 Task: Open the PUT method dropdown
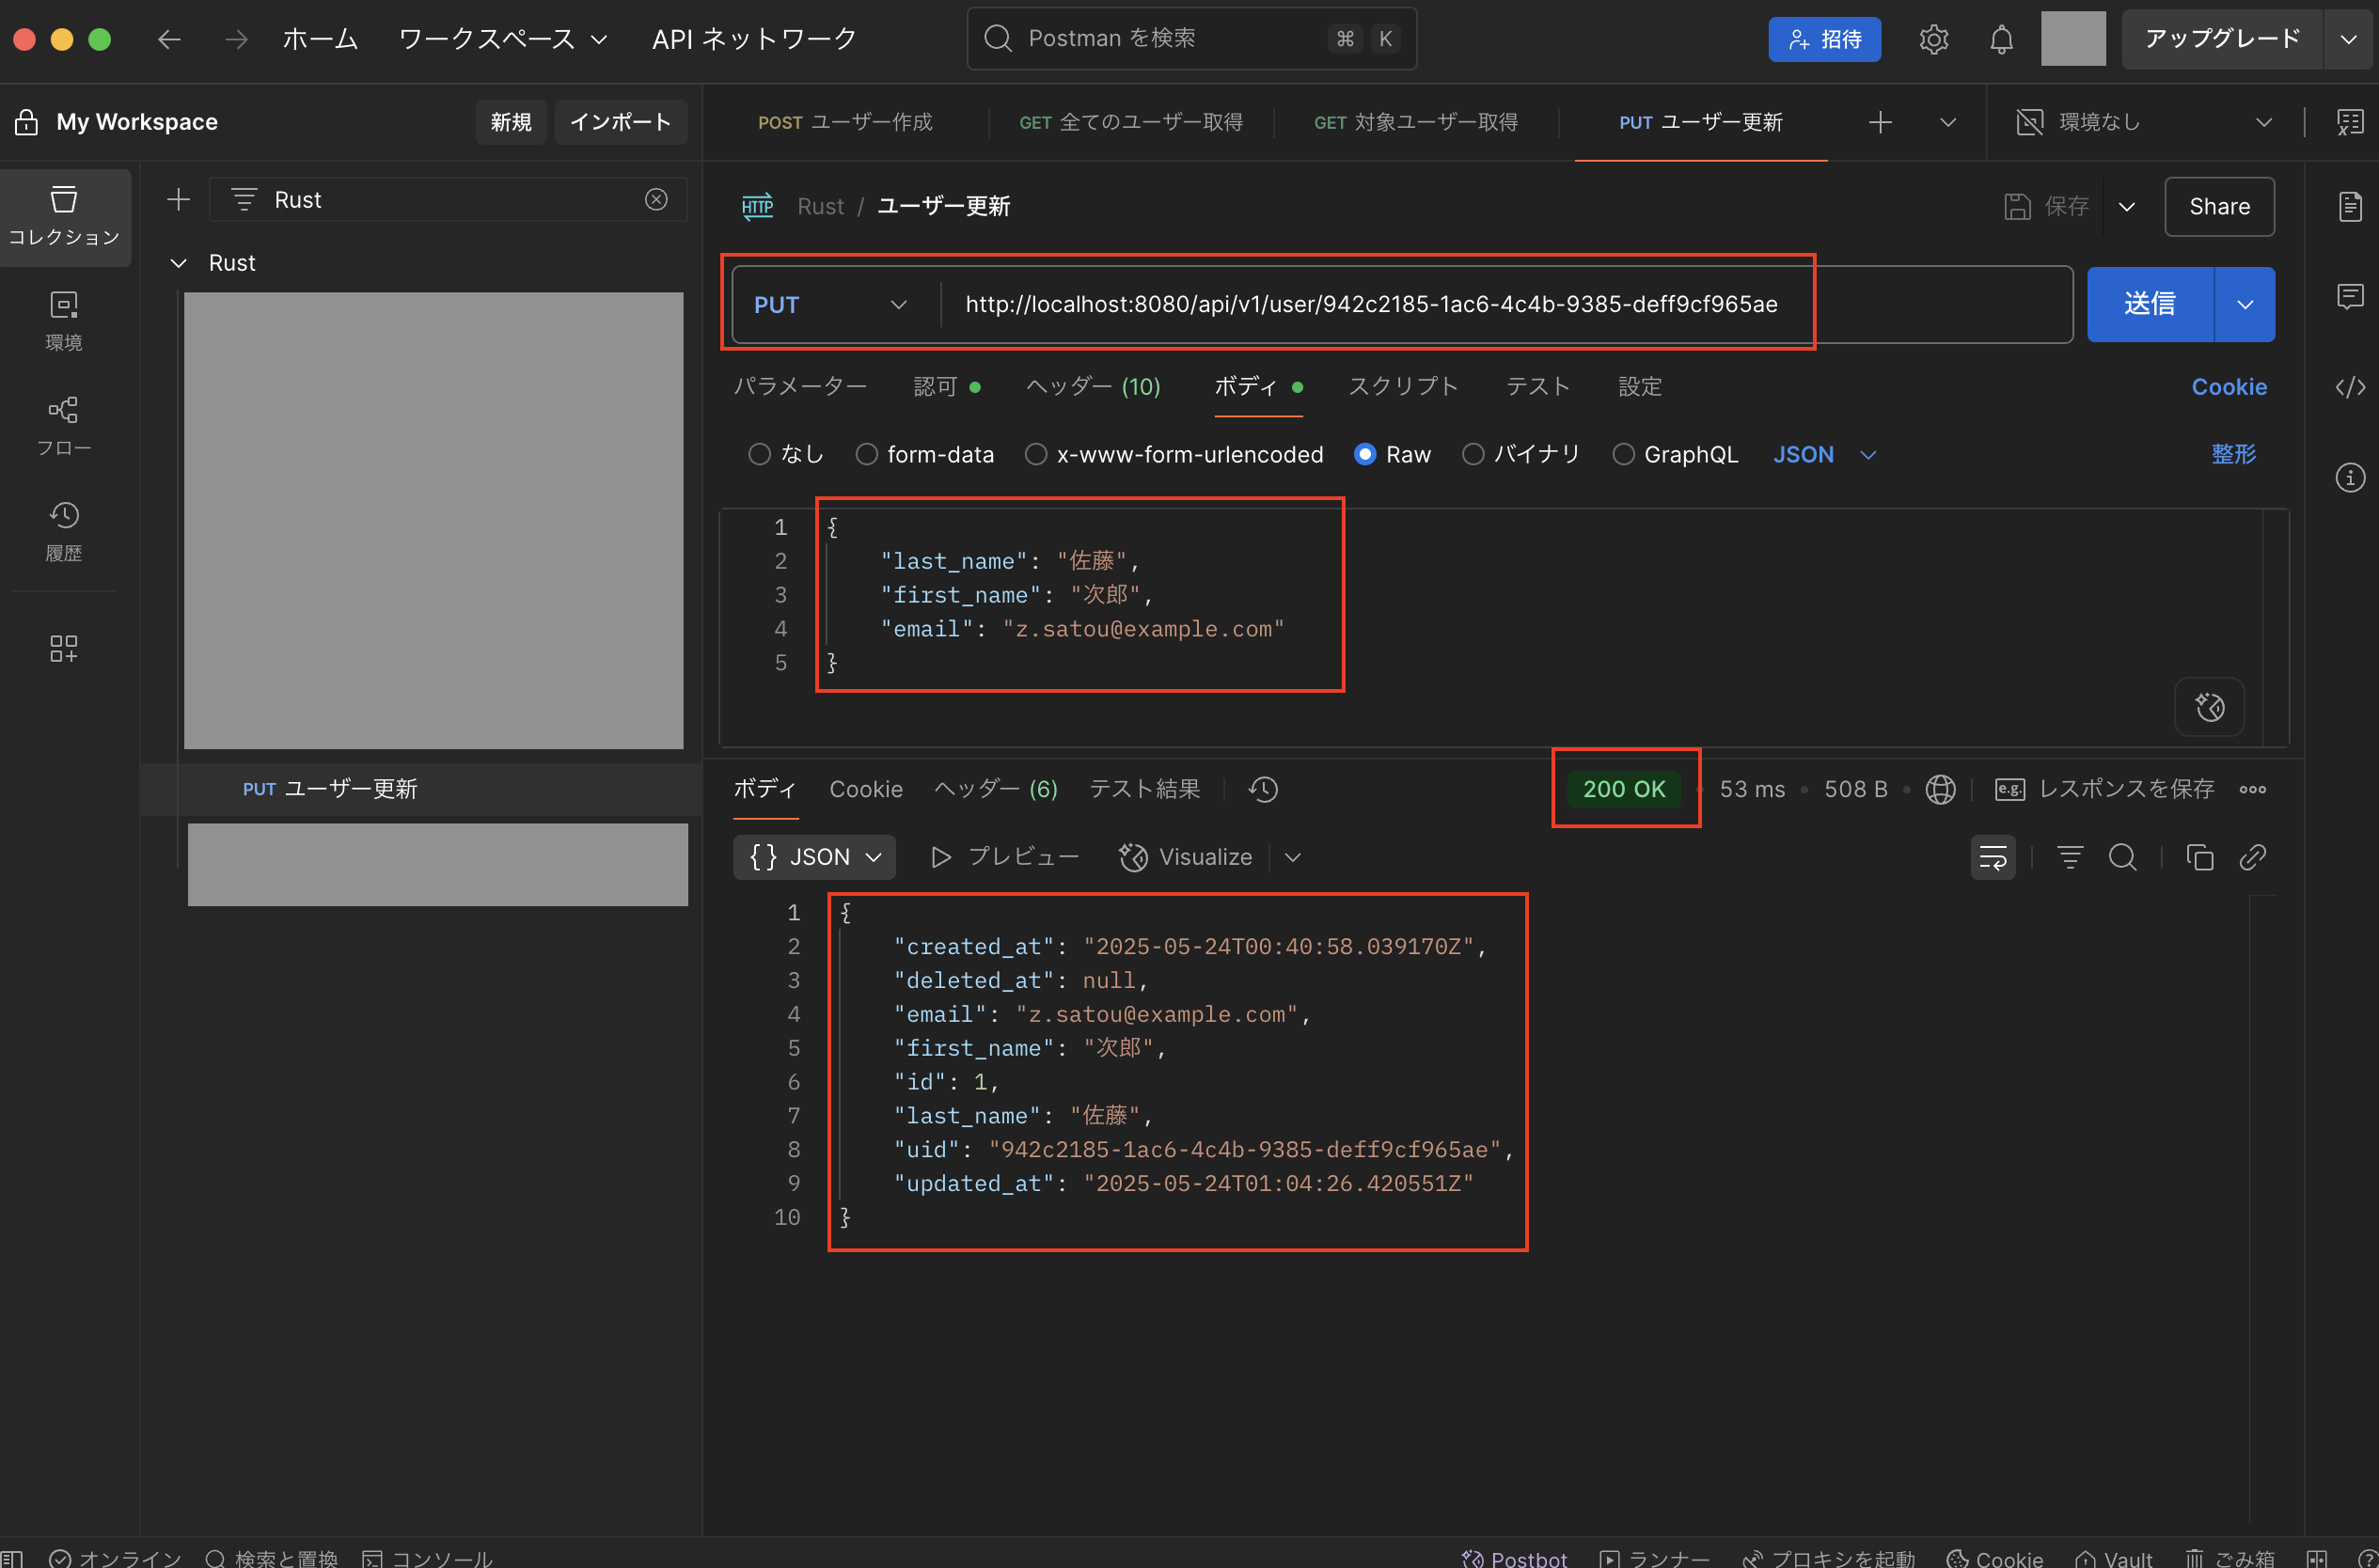coord(831,304)
